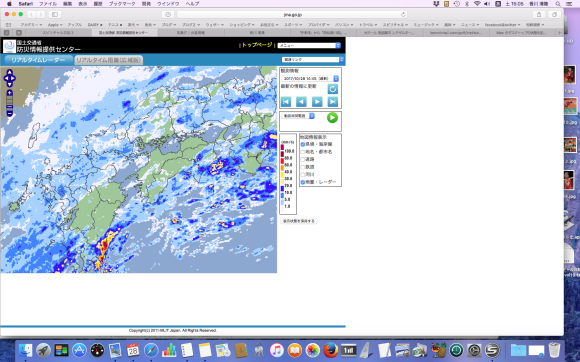Zoom in the radar map with plus button
The width and height of the screenshot is (580, 362).
tap(10, 93)
